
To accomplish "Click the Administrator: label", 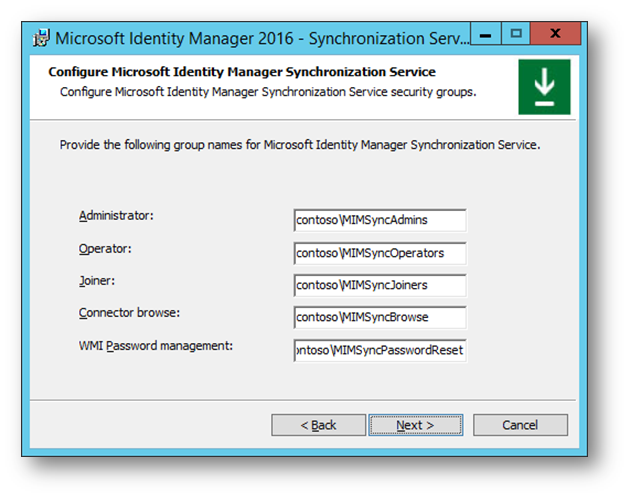I will click(x=116, y=216).
